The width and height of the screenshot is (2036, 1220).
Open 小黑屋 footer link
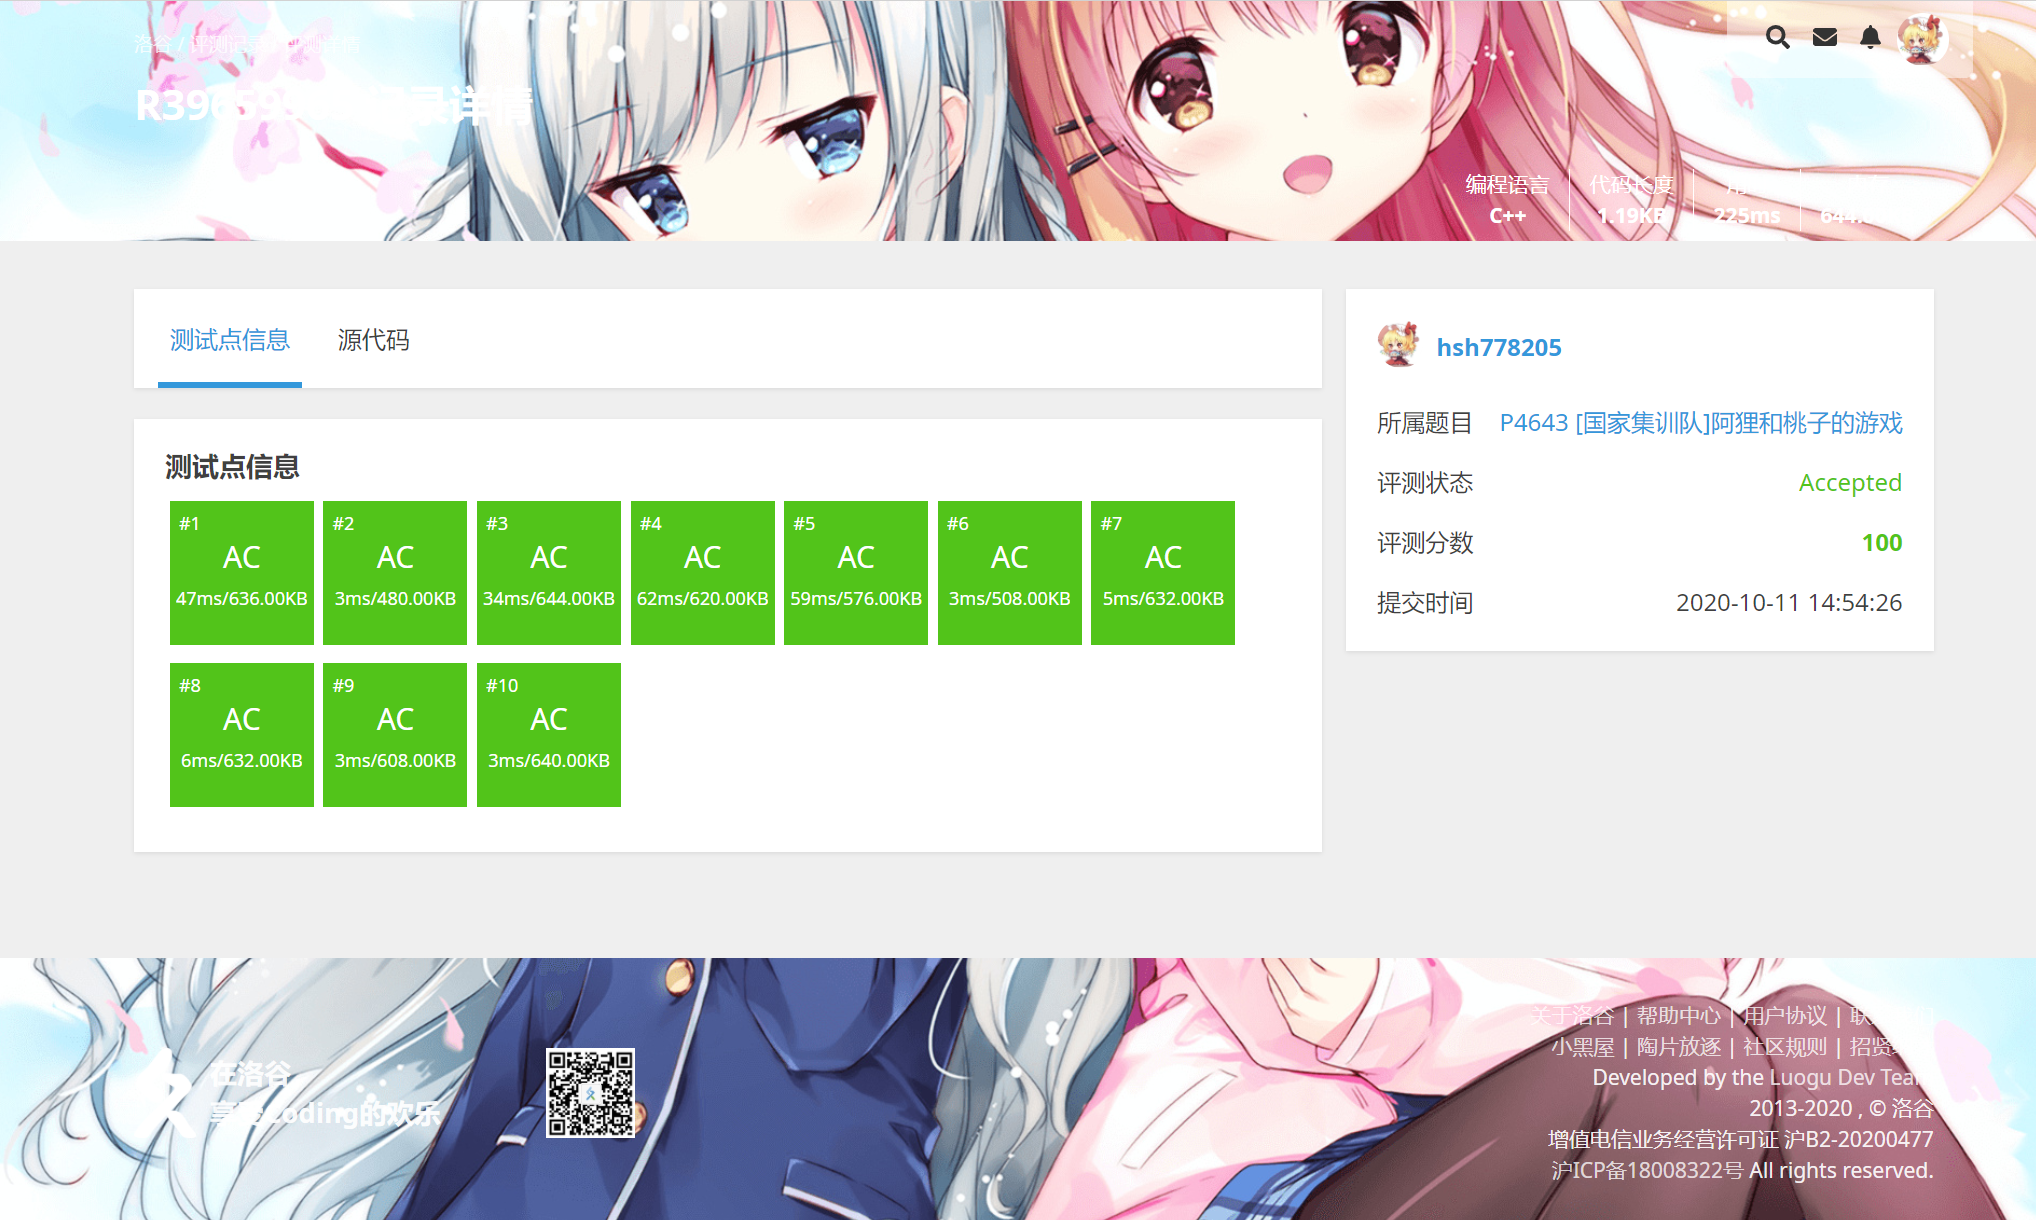click(1582, 1047)
